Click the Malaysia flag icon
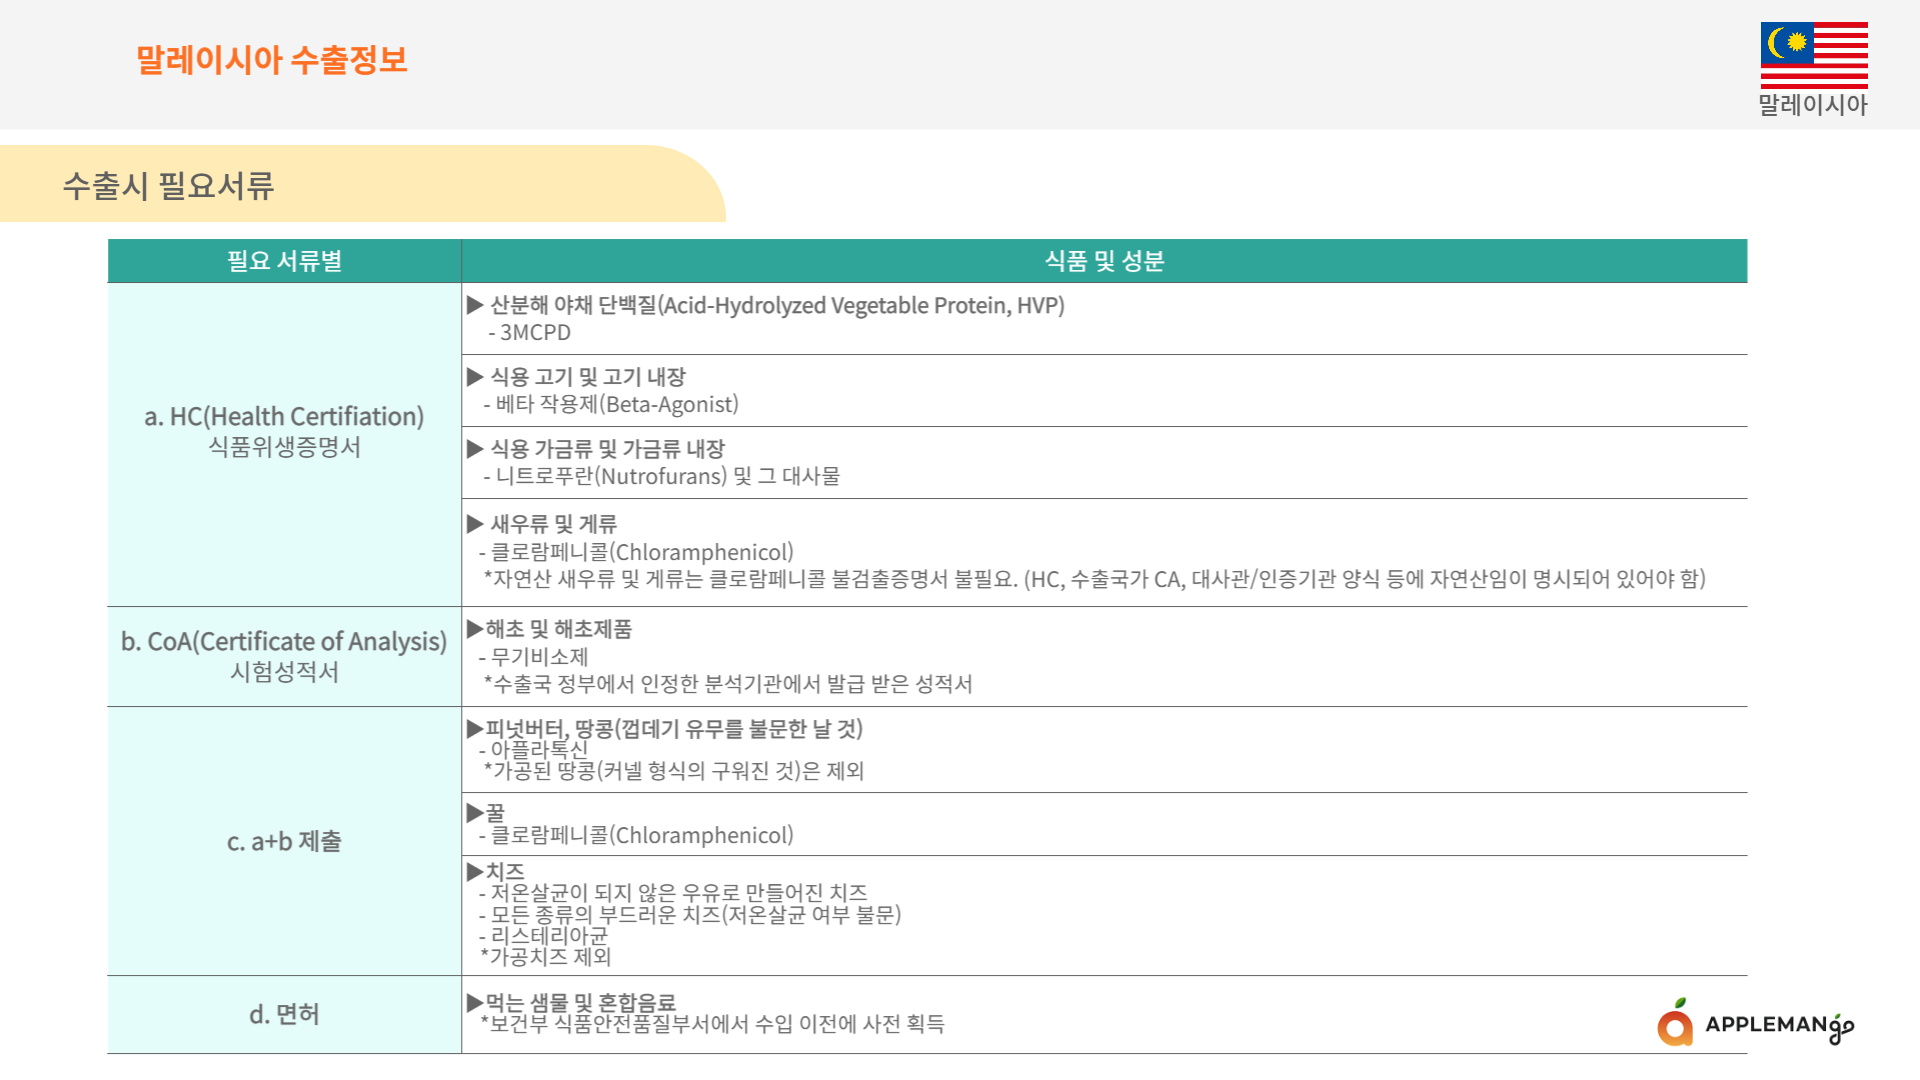 tap(1813, 55)
